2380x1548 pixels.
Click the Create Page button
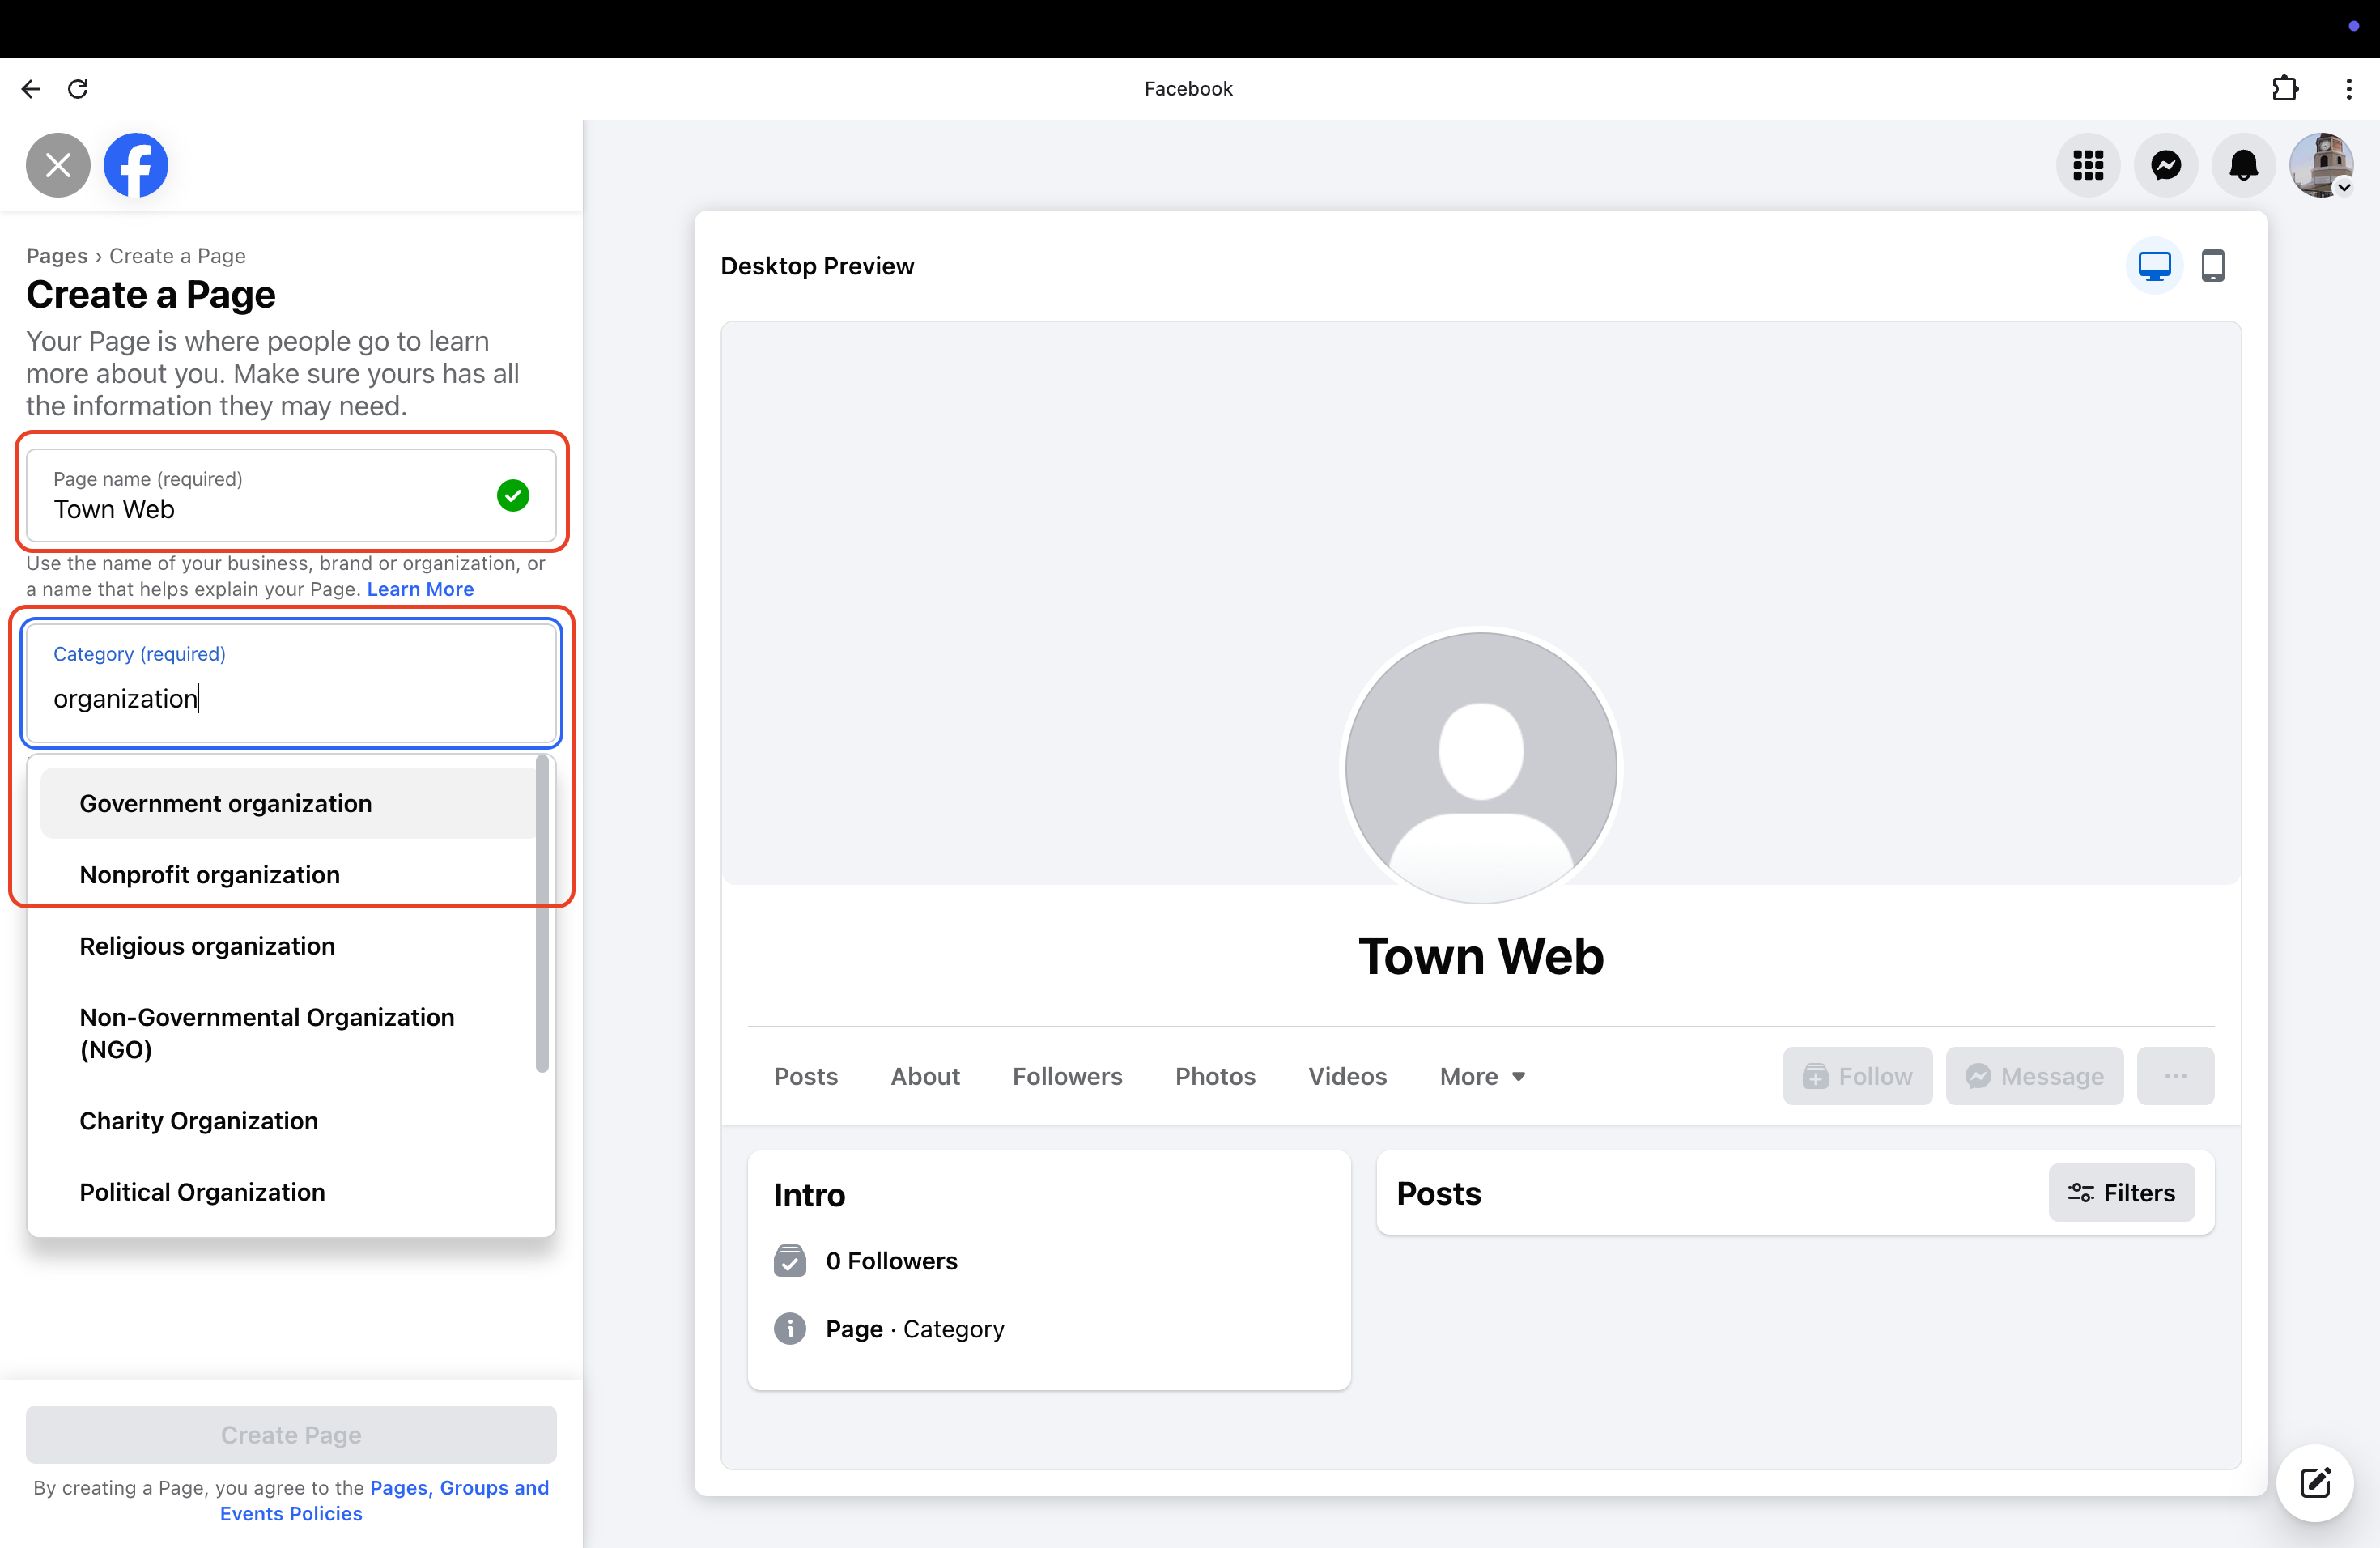pos(291,1435)
